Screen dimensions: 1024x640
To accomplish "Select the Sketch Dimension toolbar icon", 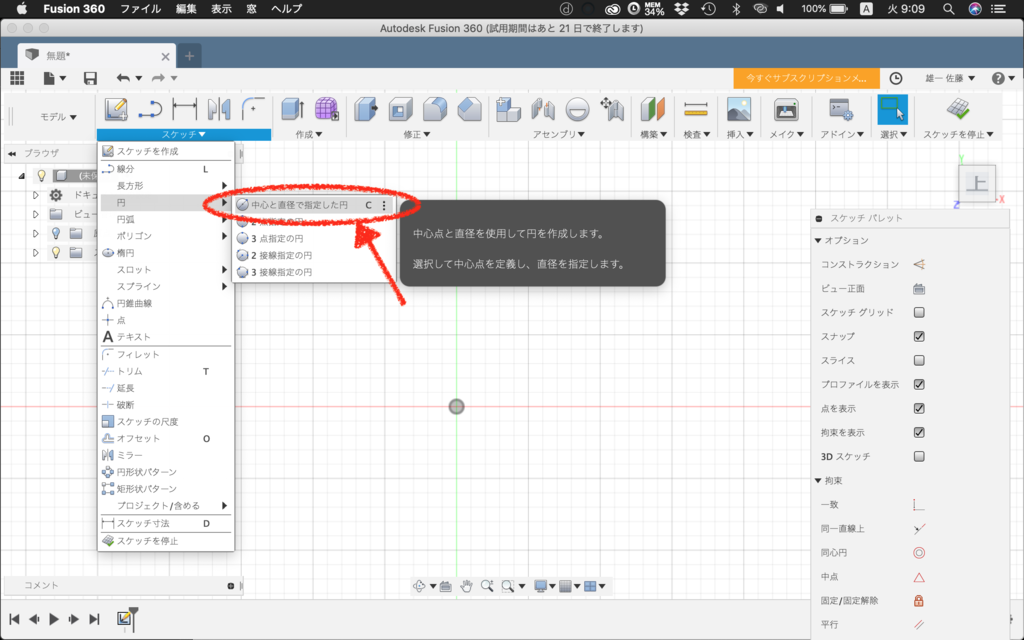I will pos(185,109).
